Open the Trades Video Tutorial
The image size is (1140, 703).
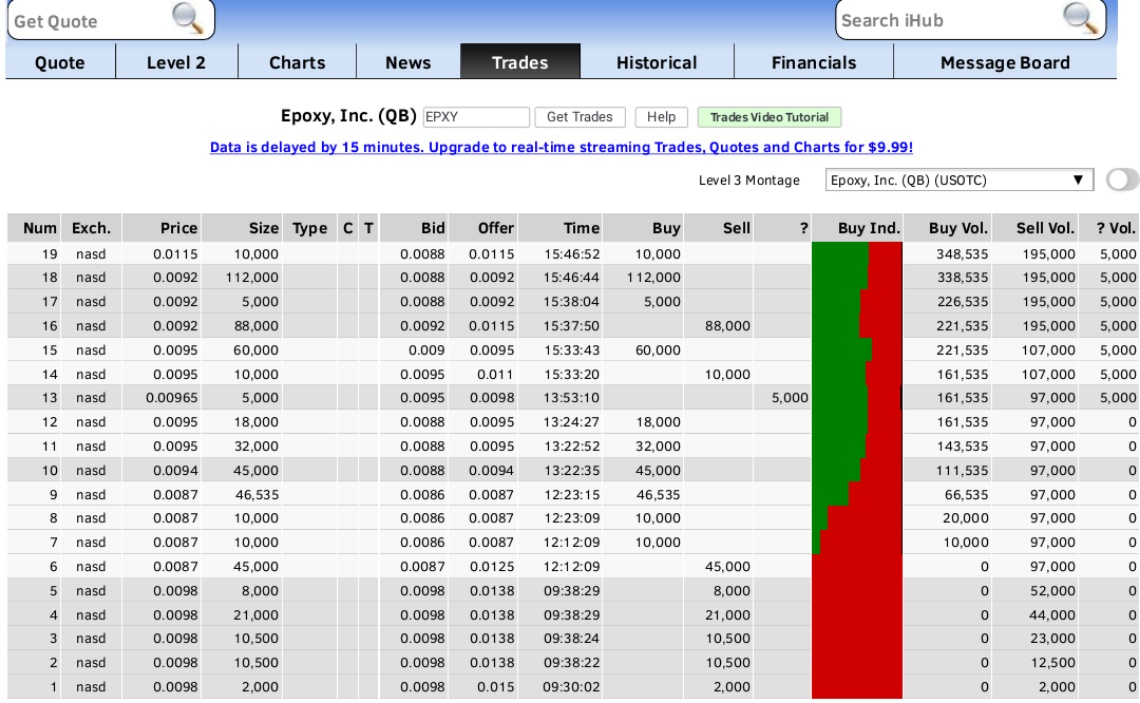pos(769,117)
